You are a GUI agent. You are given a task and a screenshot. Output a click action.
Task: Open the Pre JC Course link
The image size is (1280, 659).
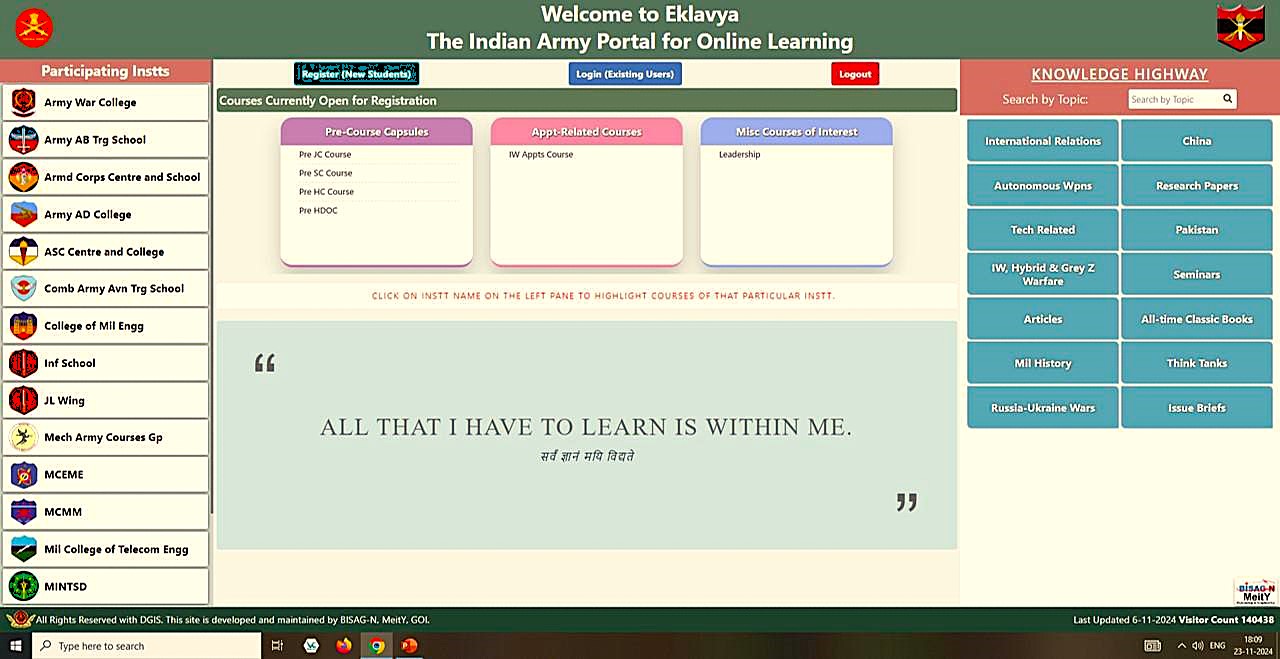point(325,155)
